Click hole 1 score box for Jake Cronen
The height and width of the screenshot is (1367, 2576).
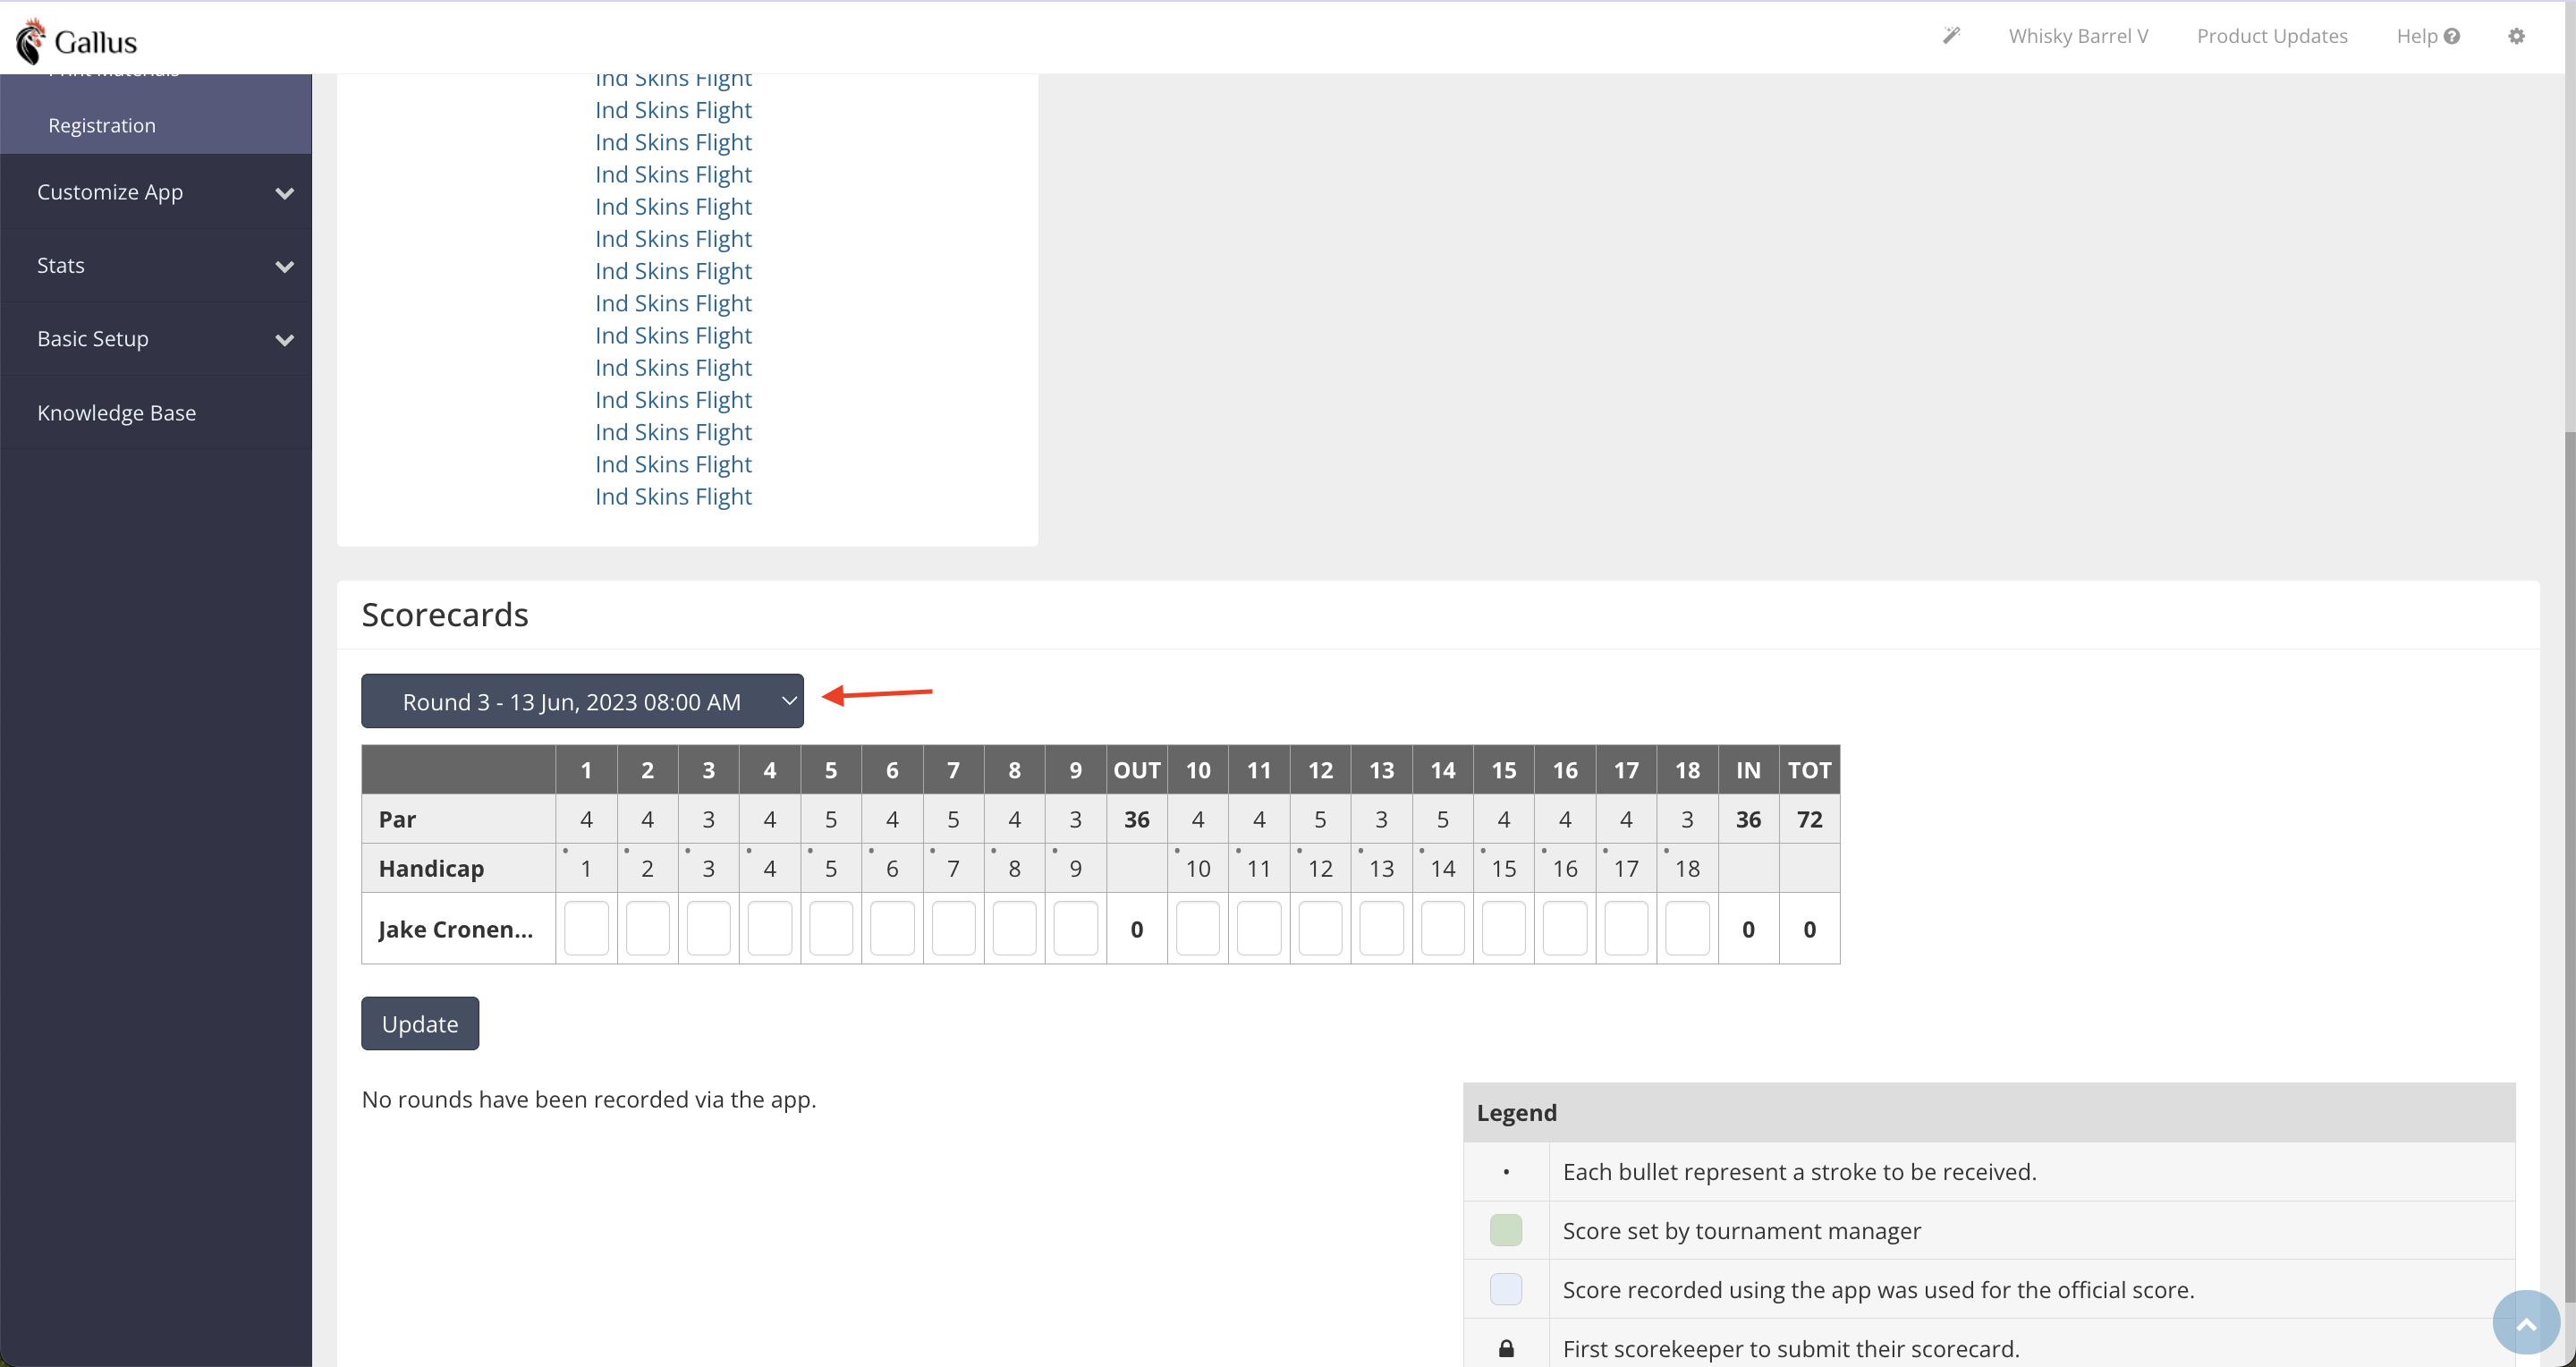click(586, 928)
